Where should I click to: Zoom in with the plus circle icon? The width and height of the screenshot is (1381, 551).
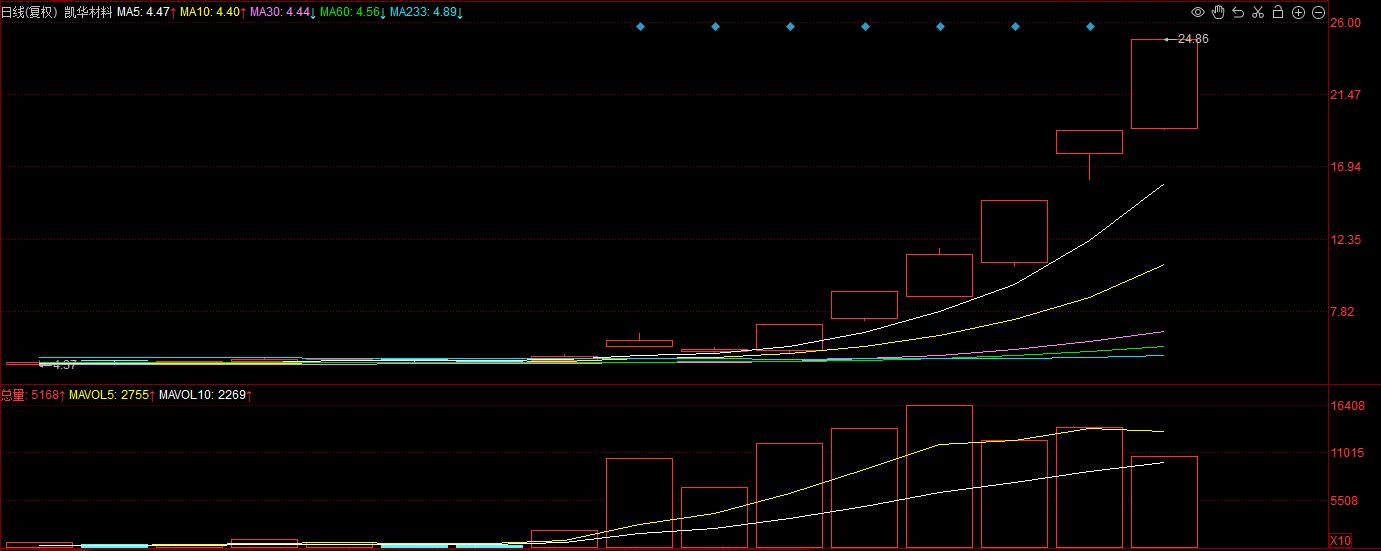(1298, 12)
